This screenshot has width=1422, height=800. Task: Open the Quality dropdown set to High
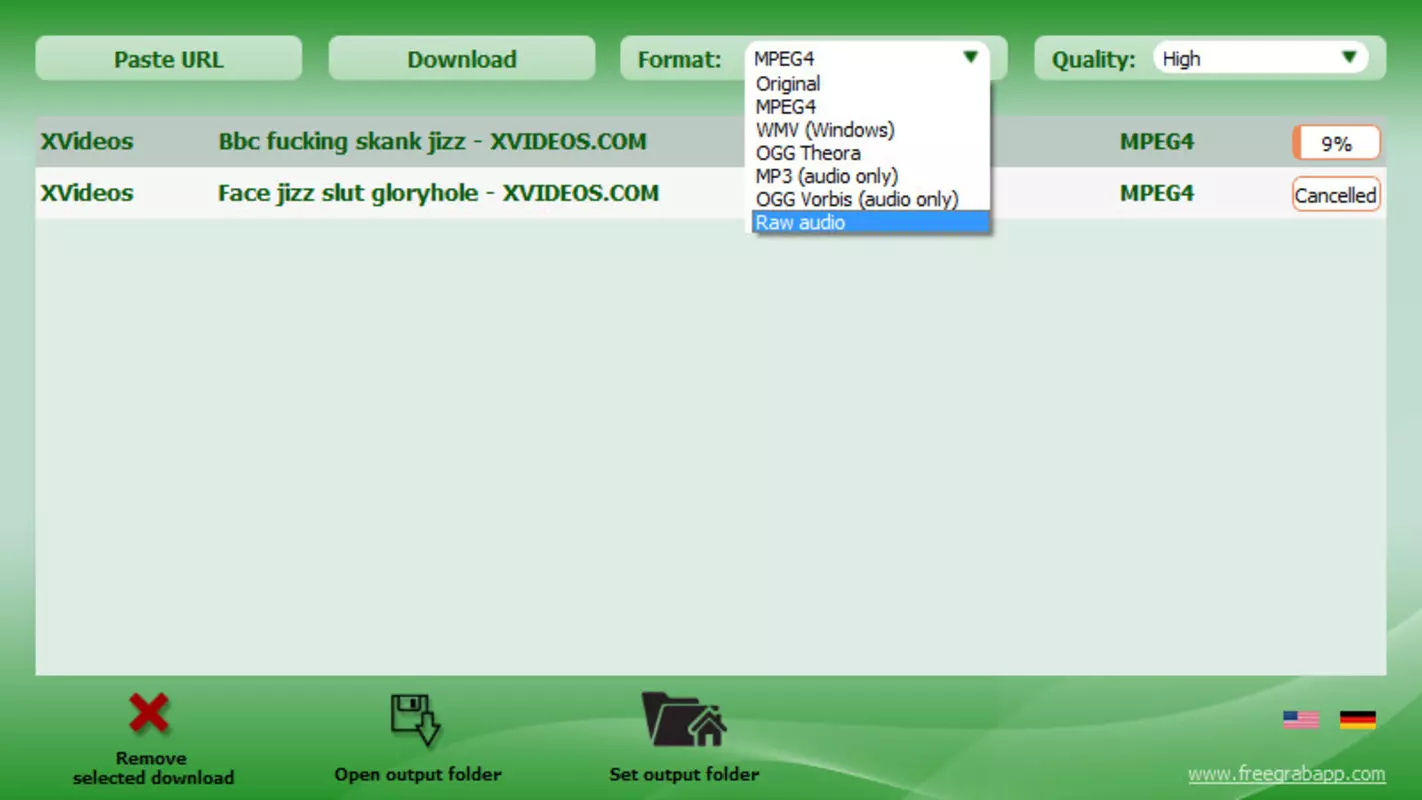pyautogui.click(x=1261, y=58)
